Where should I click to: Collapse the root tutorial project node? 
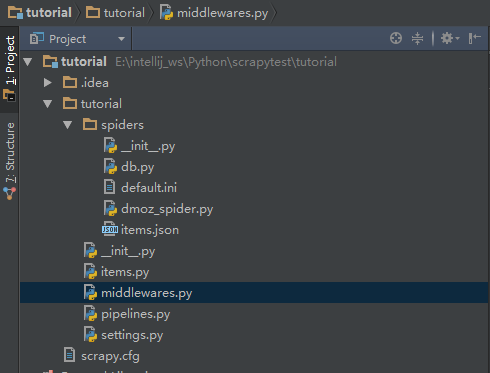(28, 62)
